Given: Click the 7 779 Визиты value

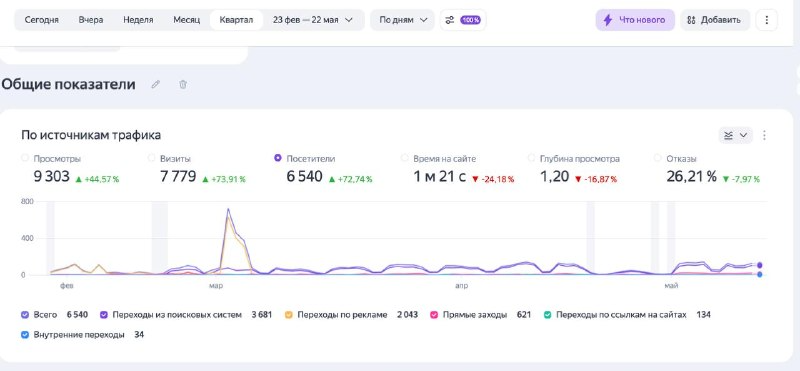Looking at the screenshot, I should click(x=178, y=177).
